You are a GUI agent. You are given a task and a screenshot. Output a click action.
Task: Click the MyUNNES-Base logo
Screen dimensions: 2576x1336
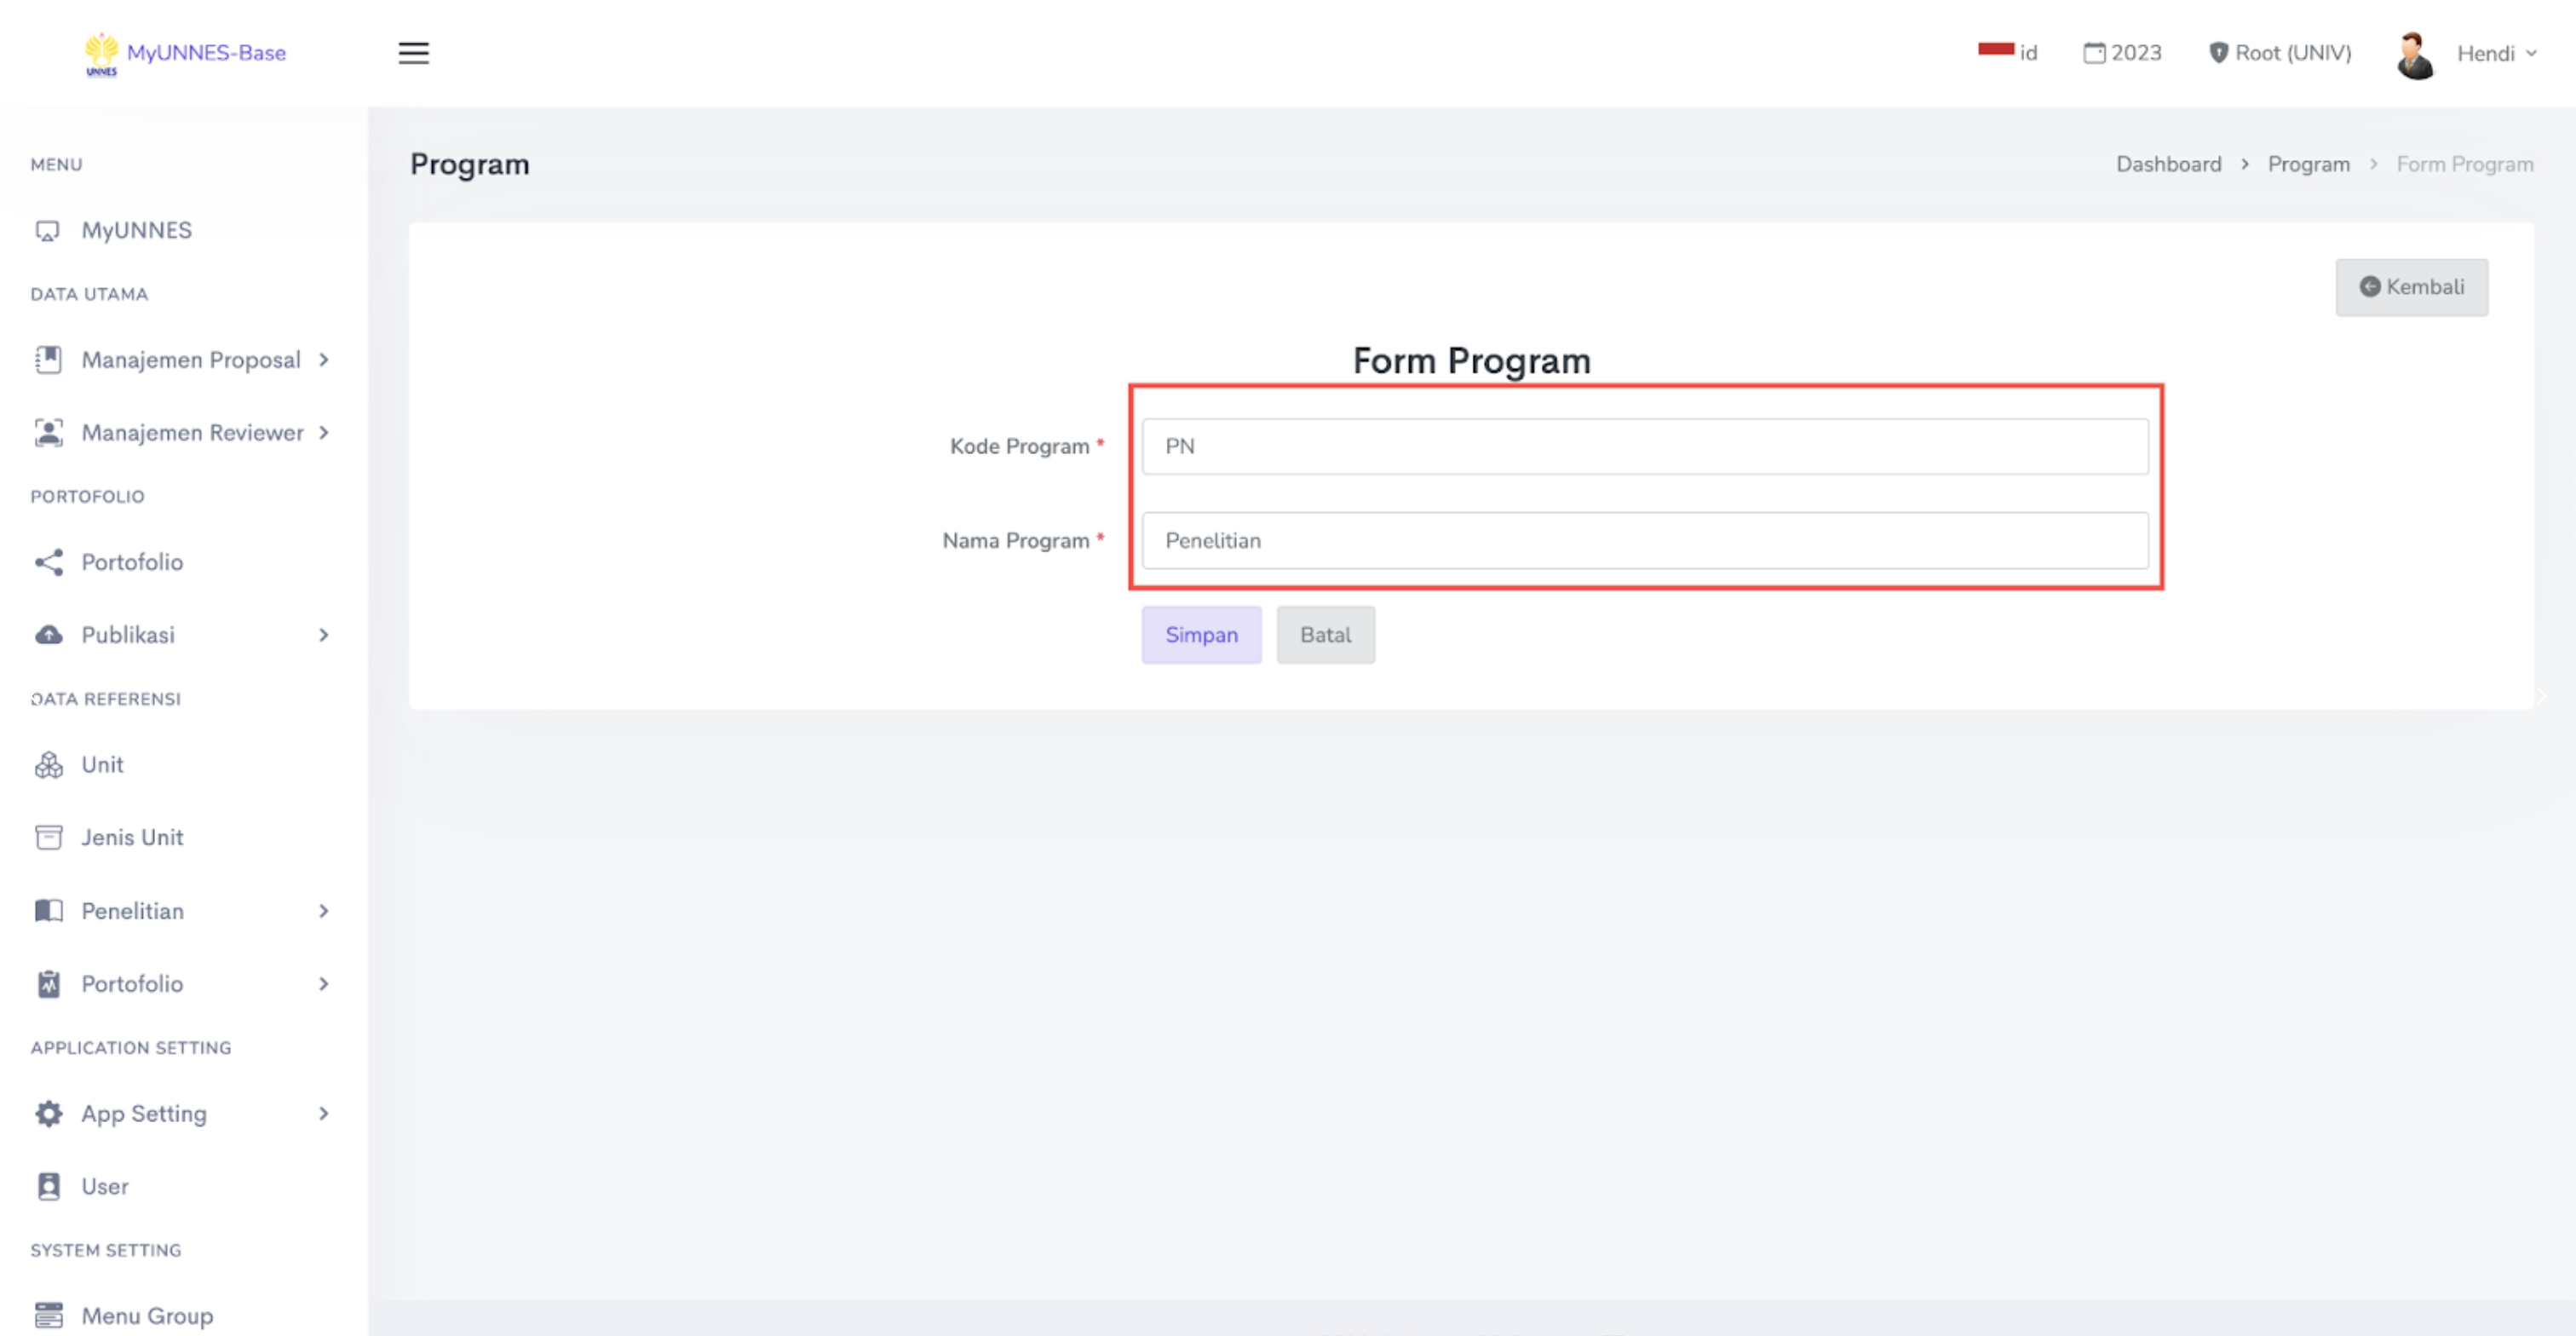(x=186, y=53)
